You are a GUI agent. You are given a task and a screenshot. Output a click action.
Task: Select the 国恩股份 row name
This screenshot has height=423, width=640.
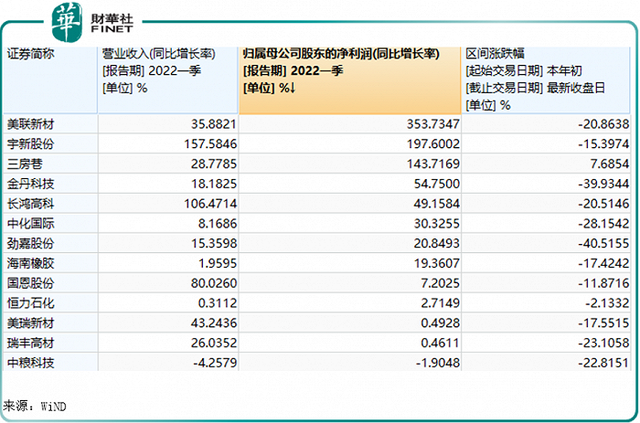point(31,283)
